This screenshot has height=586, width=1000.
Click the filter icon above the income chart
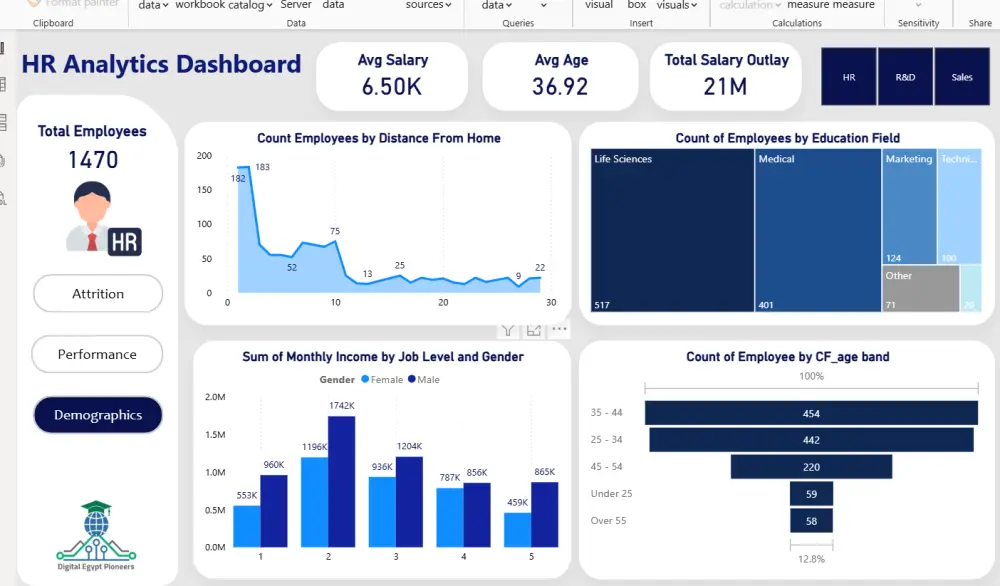tap(508, 330)
